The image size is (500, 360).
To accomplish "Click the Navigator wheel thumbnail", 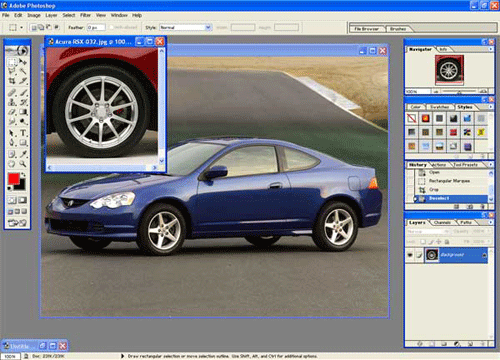I will click(x=449, y=70).
